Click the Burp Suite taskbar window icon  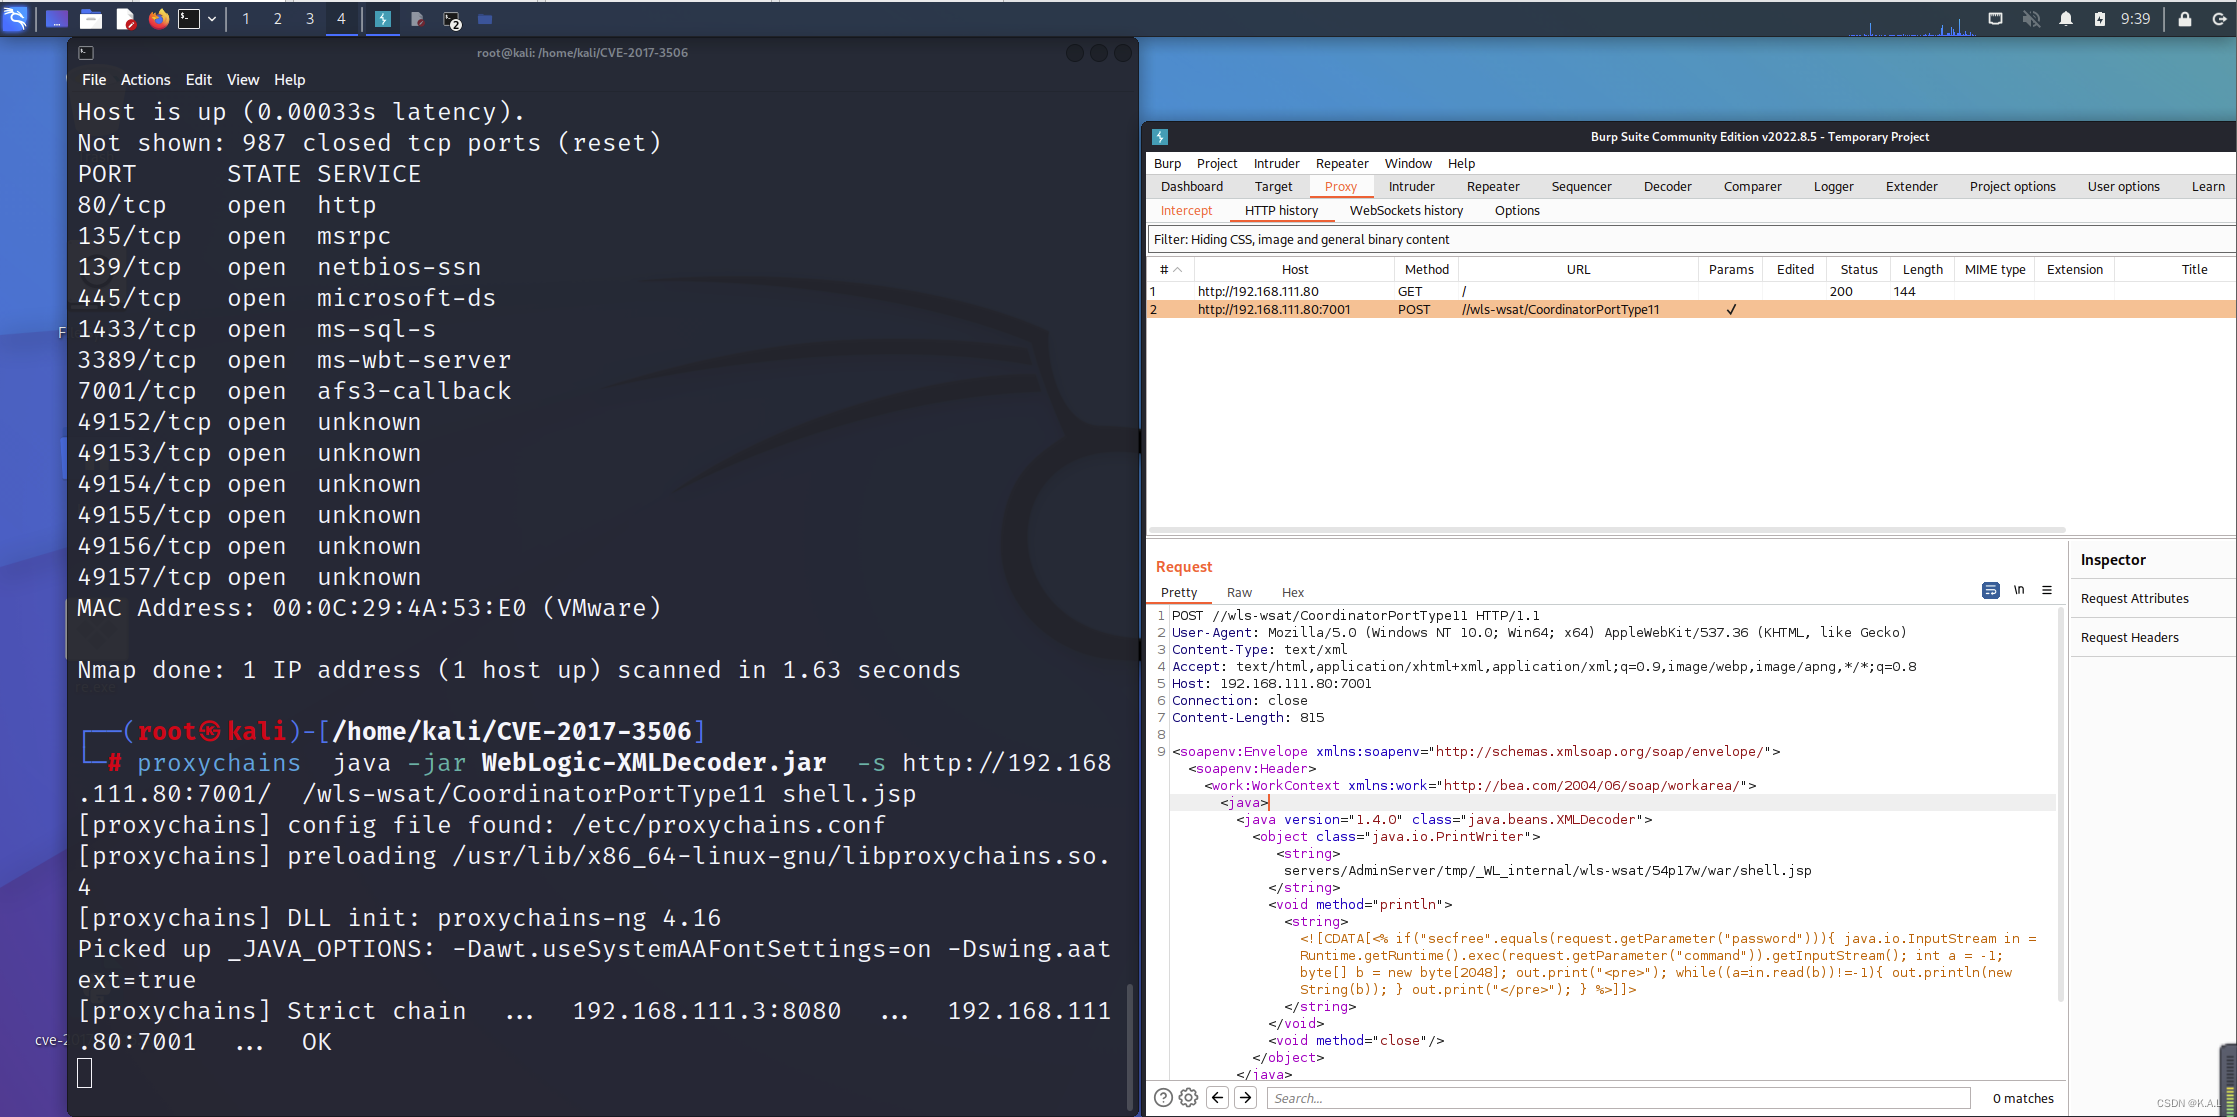pos(382,19)
